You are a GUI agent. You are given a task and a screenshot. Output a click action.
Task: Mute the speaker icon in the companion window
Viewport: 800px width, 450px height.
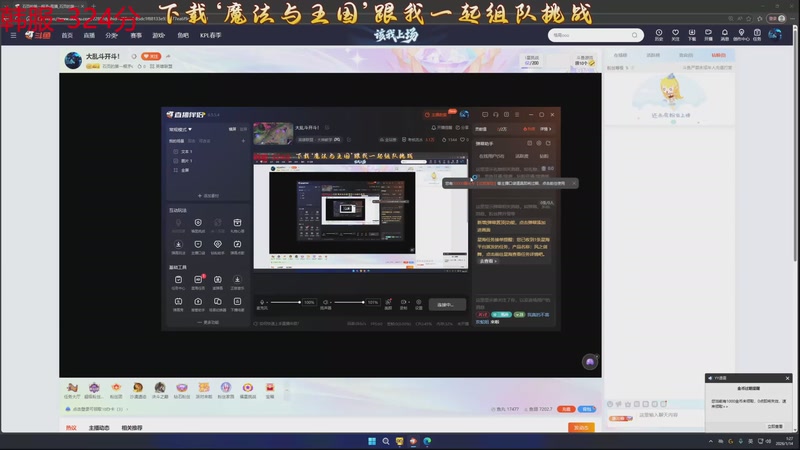326,302
